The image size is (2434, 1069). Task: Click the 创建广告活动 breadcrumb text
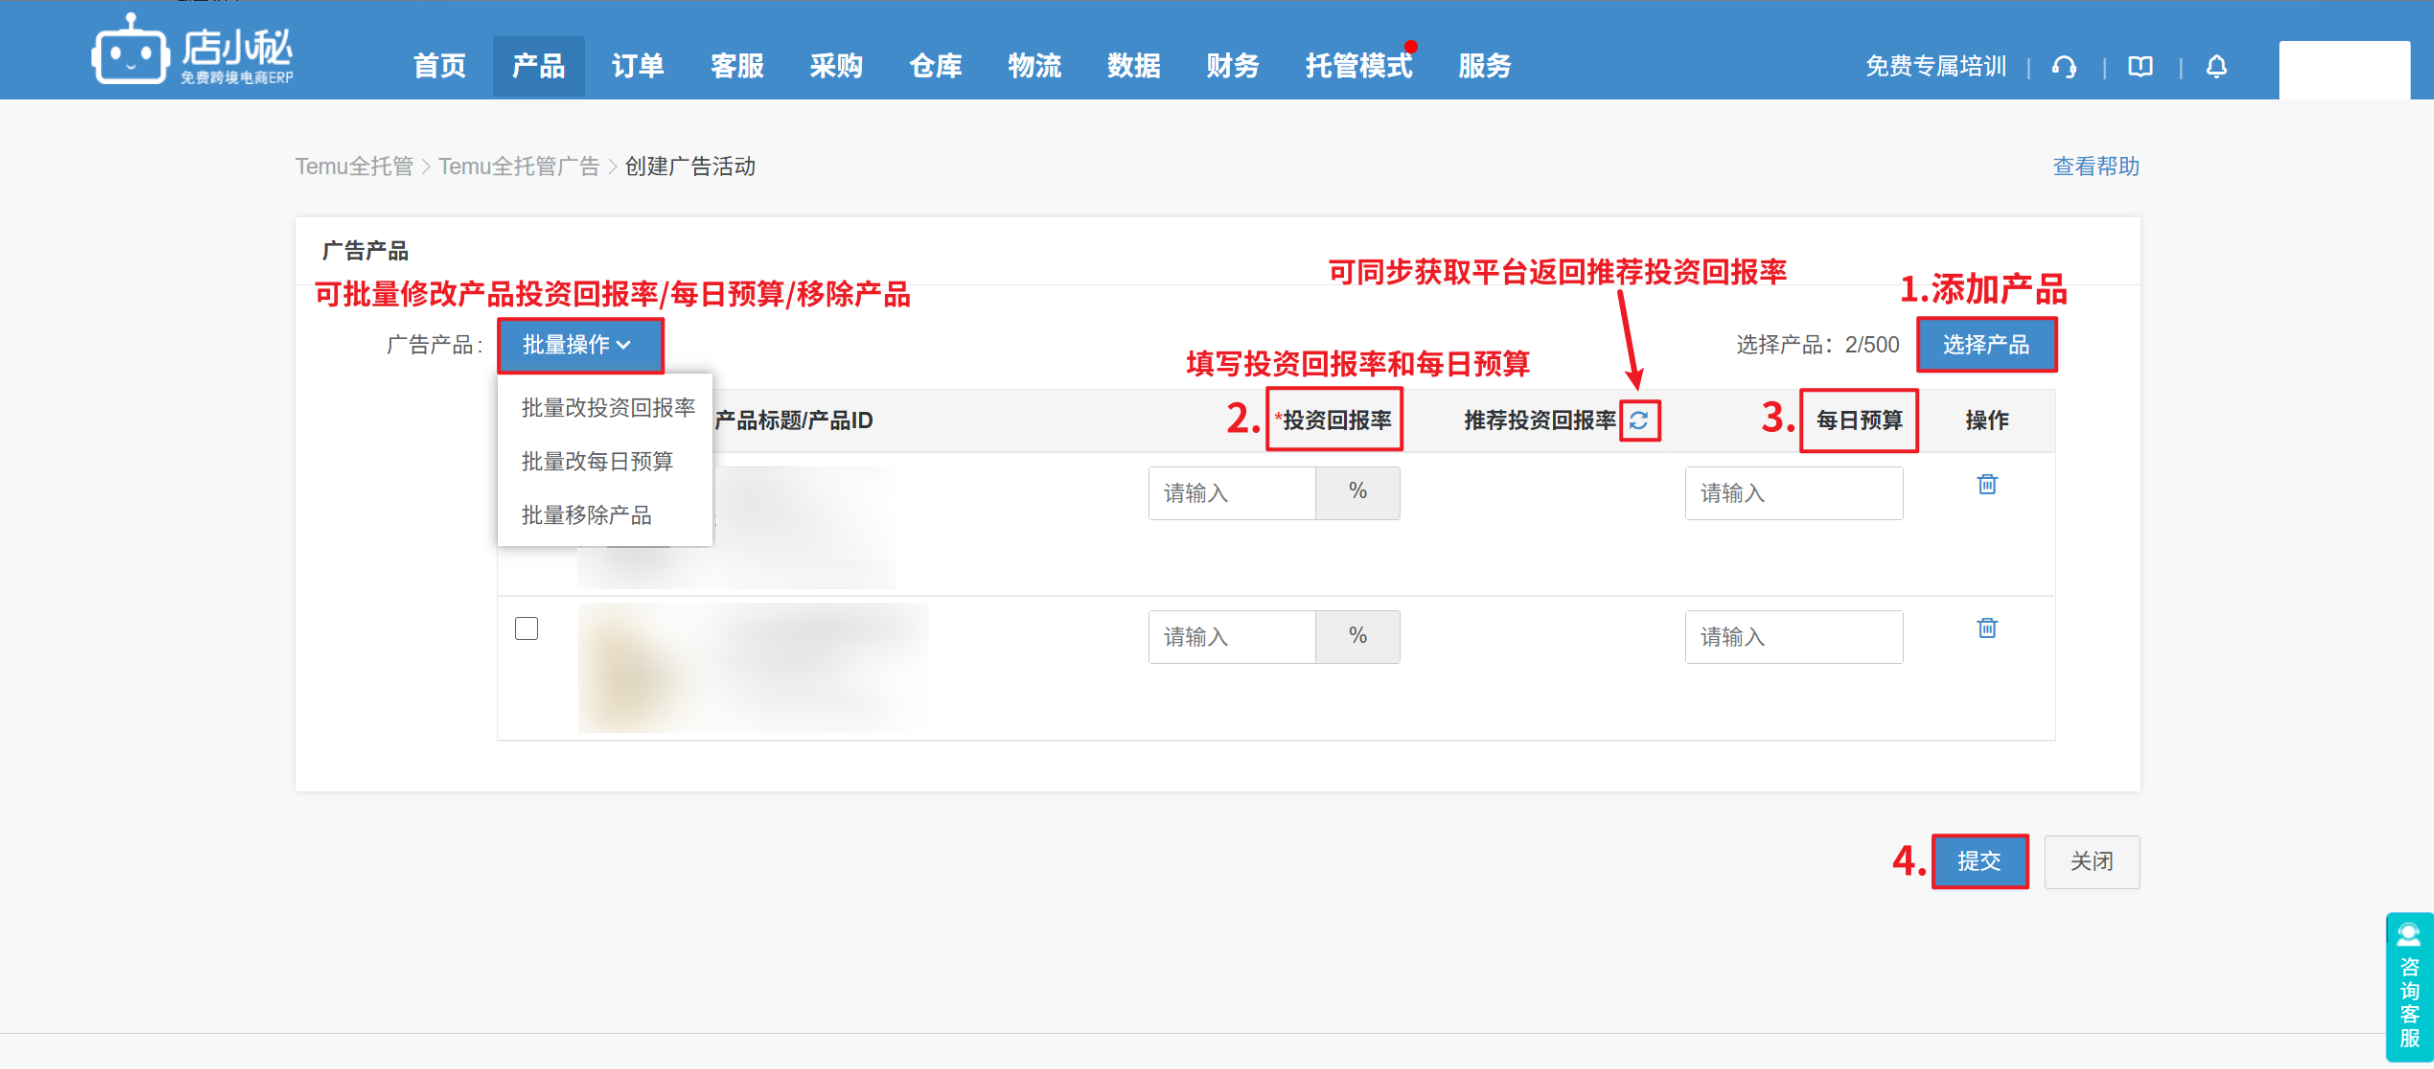pyautogui.click(x=690, y=166)
